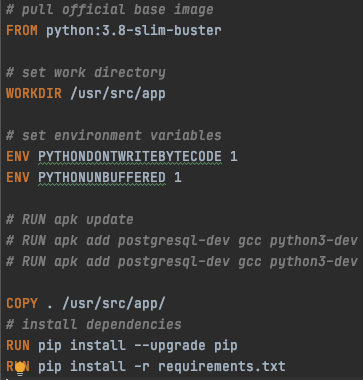The width and height of the screenshot is (363, 380).
Task: Click the COPY keyword
Action: (22, 304)
